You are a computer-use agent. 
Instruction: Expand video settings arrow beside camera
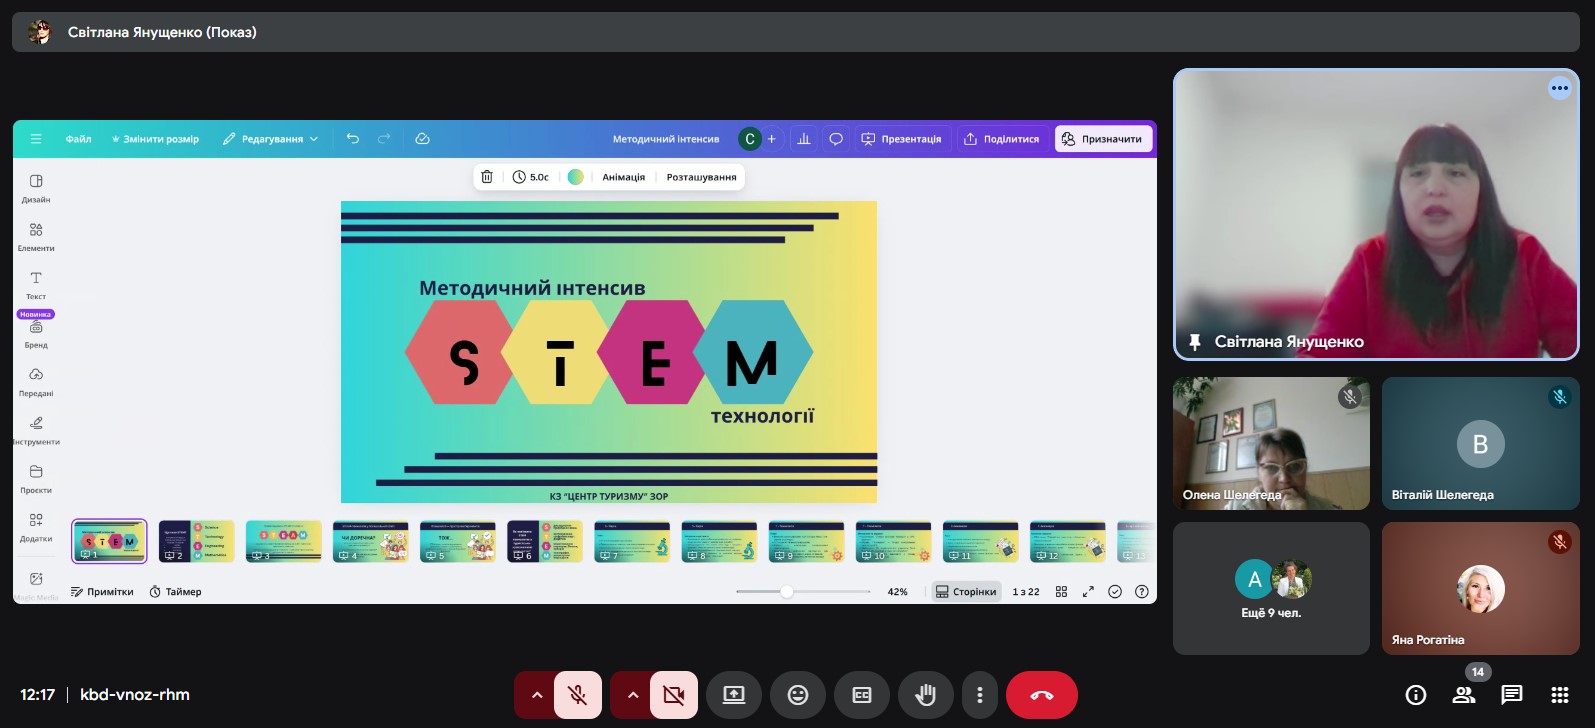(632, 695)
